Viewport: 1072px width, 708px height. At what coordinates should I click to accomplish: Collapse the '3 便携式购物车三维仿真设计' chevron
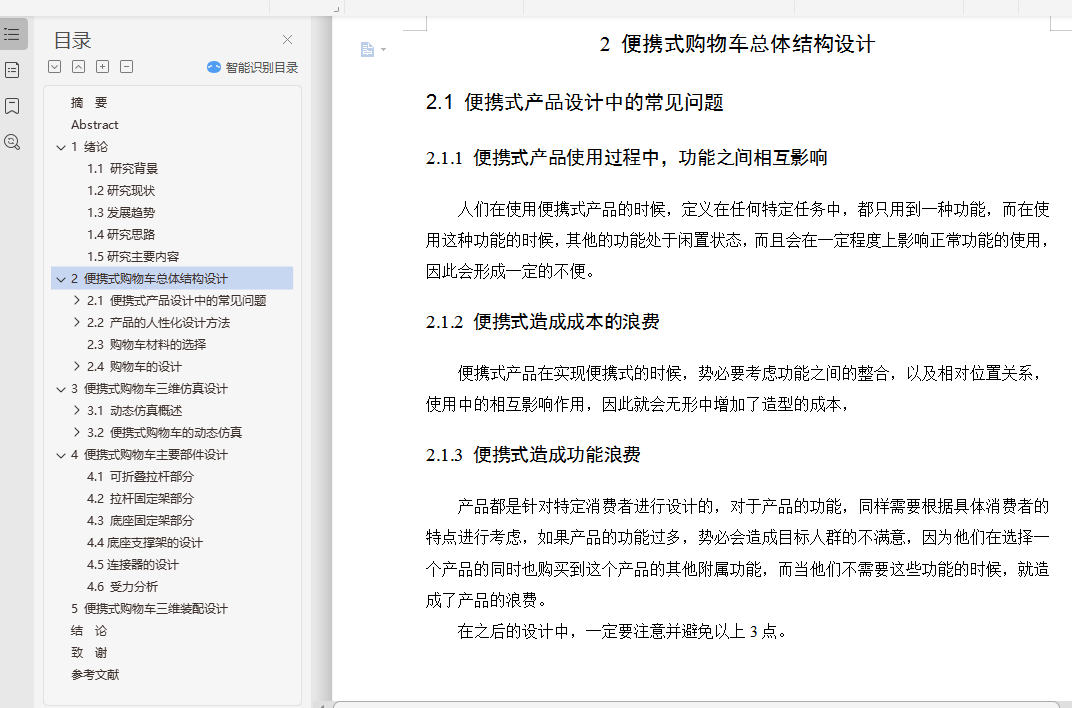coord(61,389)
